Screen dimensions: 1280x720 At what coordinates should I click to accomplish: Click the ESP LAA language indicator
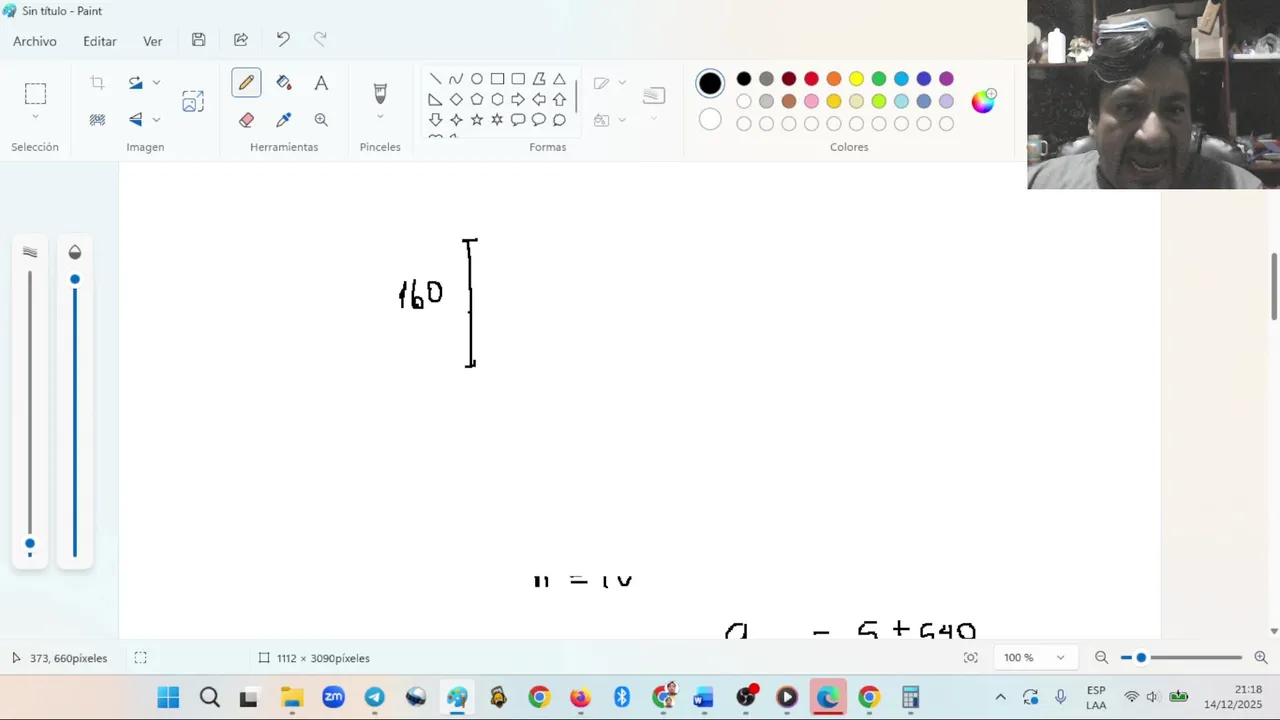tap(1096, 697)
